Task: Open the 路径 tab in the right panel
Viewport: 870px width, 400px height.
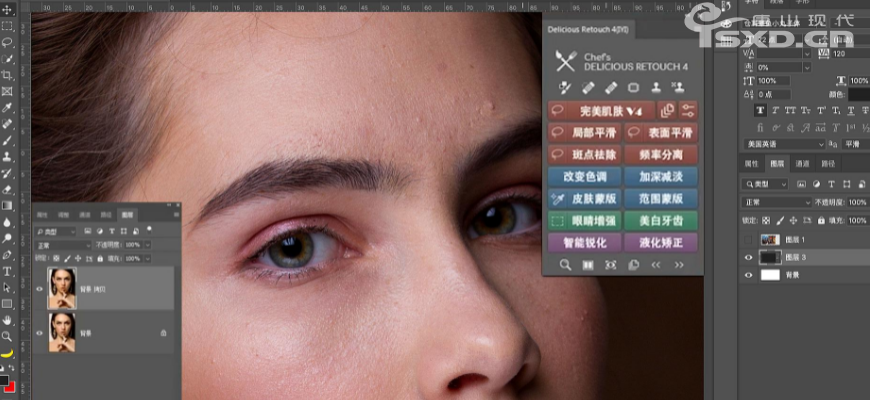Action: point(828,164)
